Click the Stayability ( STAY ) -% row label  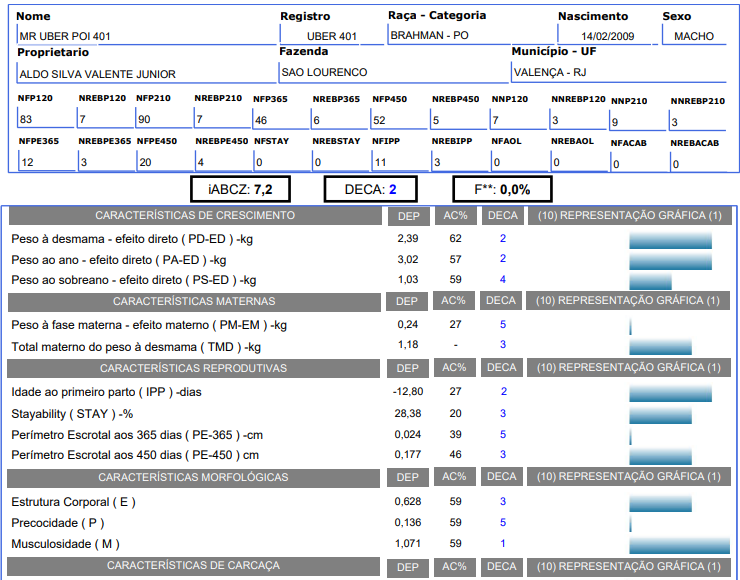[x=73, y=414]
